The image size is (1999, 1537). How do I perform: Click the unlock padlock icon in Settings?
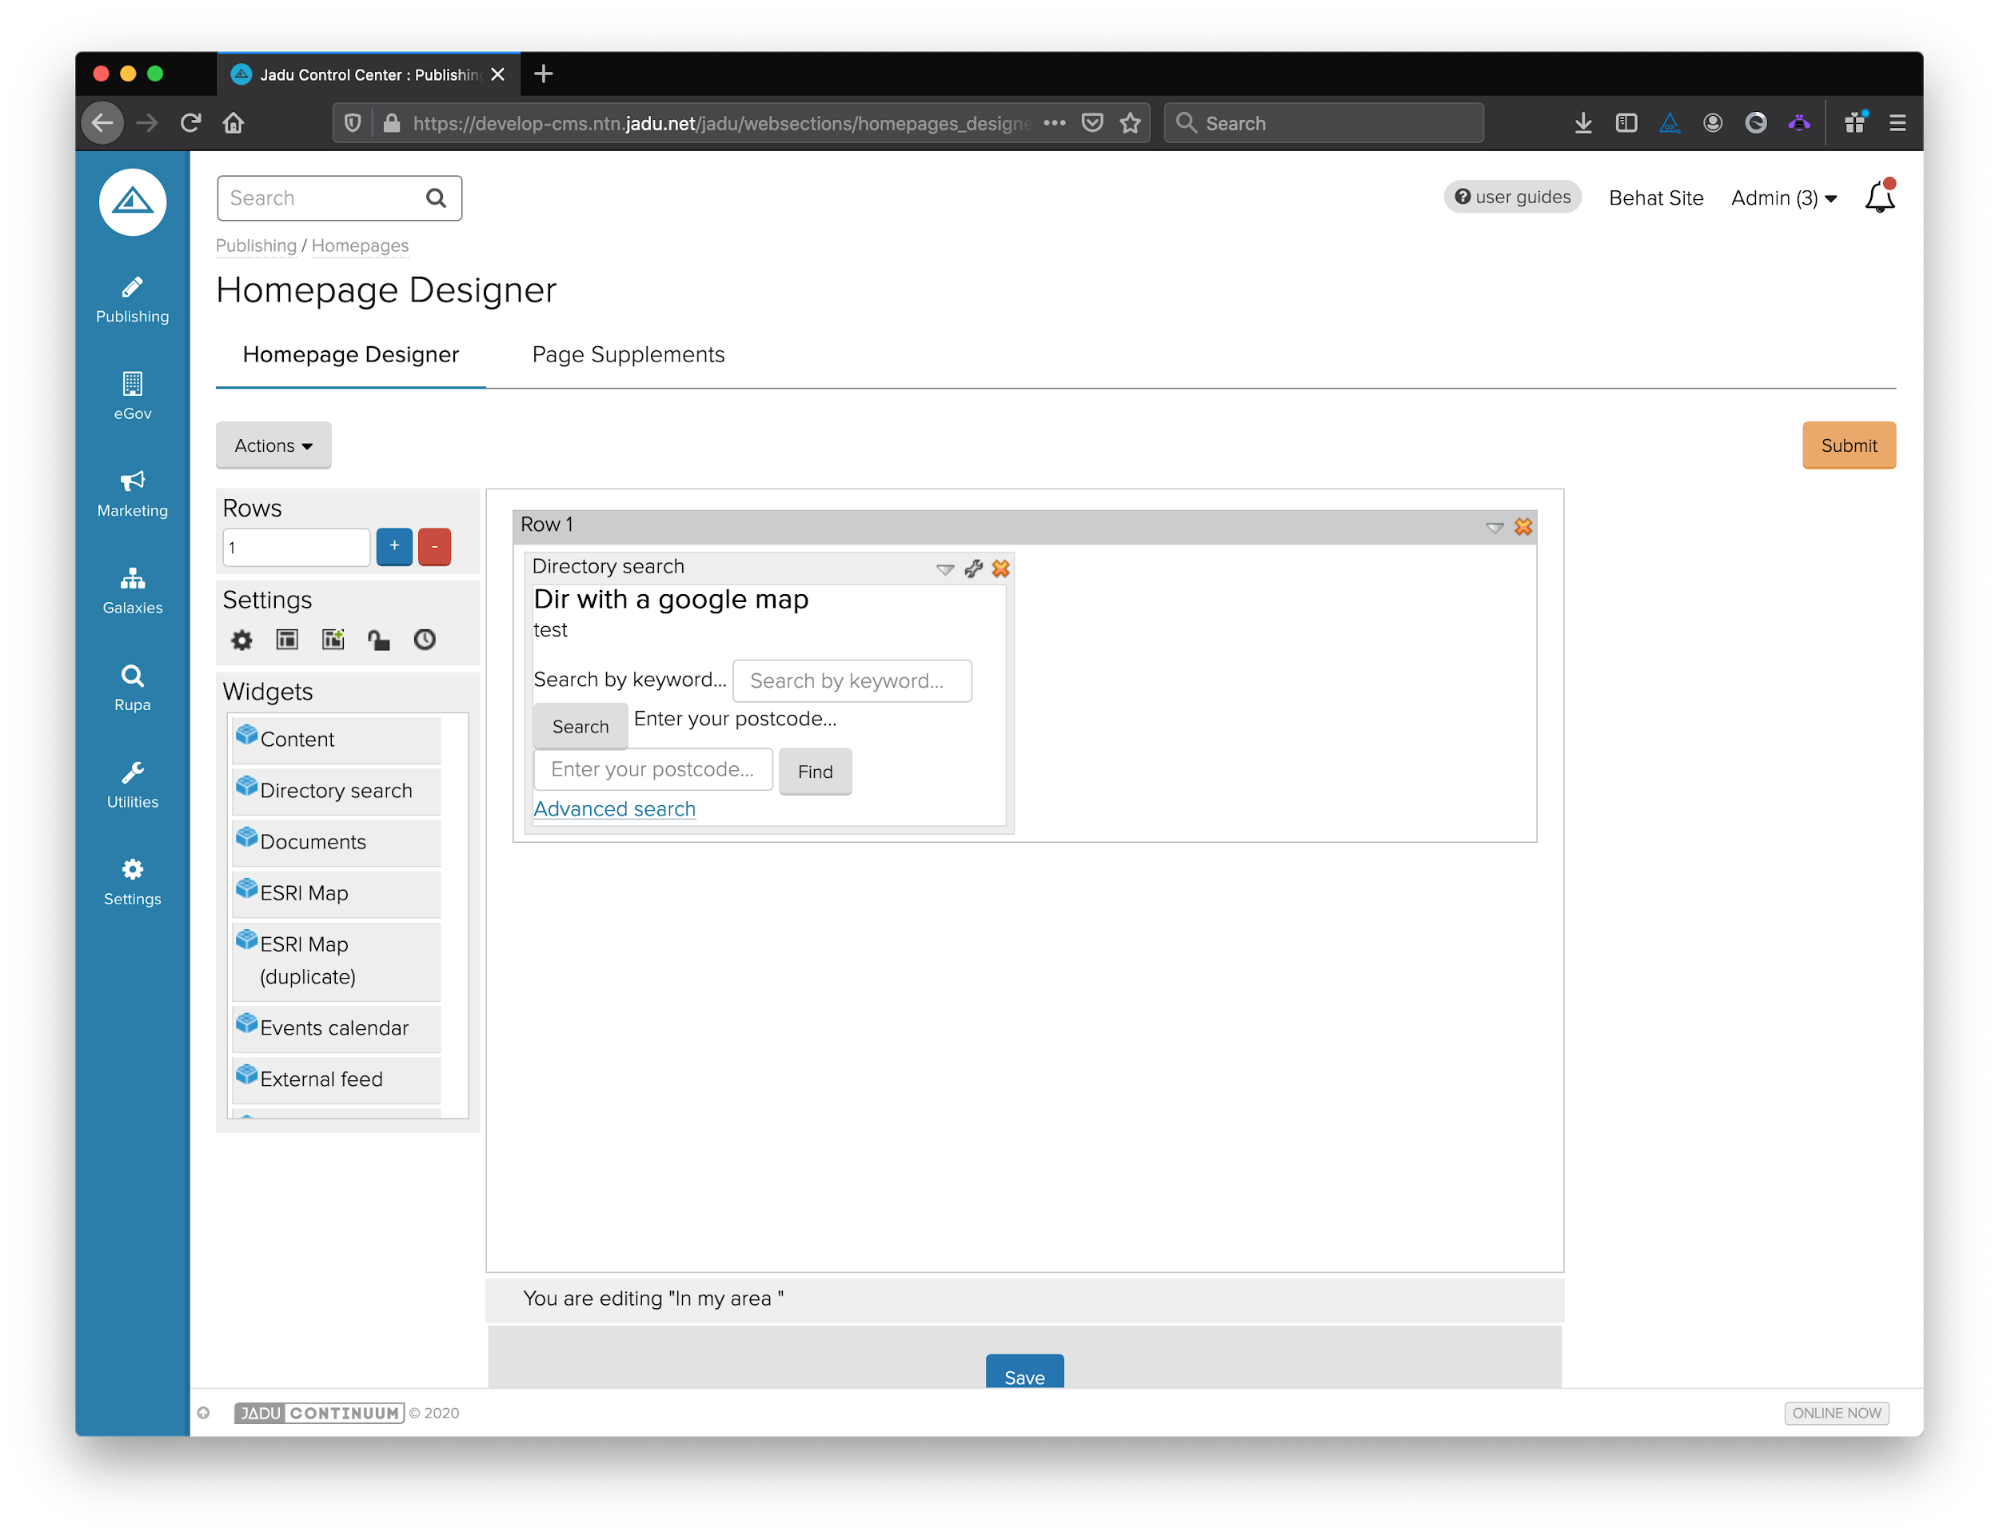[x=379, y=640]
